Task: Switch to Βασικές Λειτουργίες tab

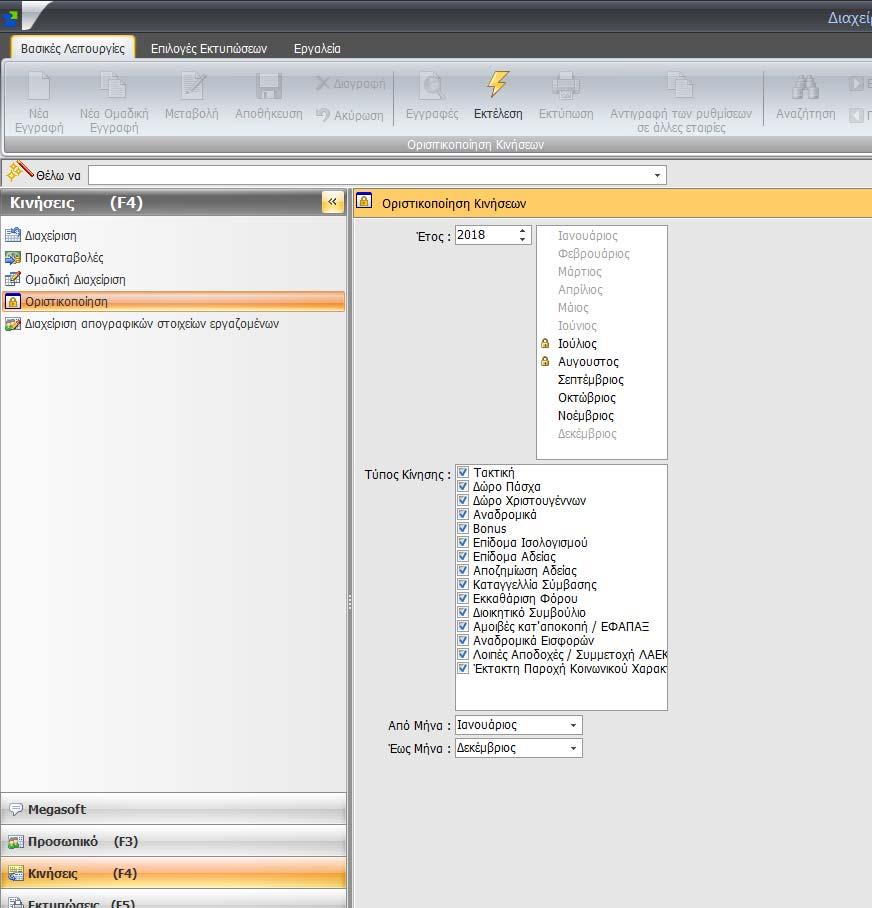Action: coord(72,48)
